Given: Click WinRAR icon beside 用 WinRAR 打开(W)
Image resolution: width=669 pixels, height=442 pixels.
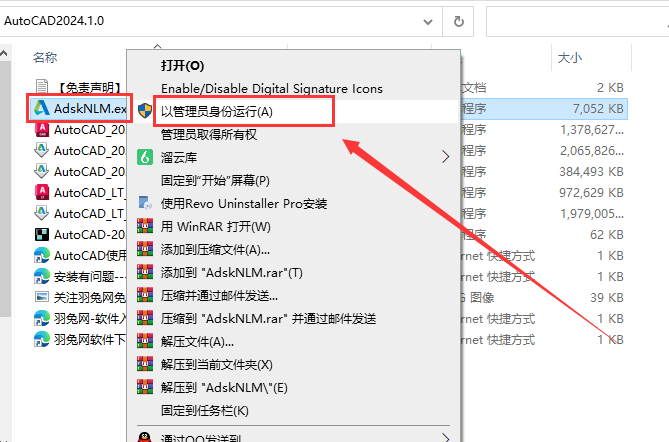Looking at the screenshot, I should pyautogui.click(x=145, y=226).
